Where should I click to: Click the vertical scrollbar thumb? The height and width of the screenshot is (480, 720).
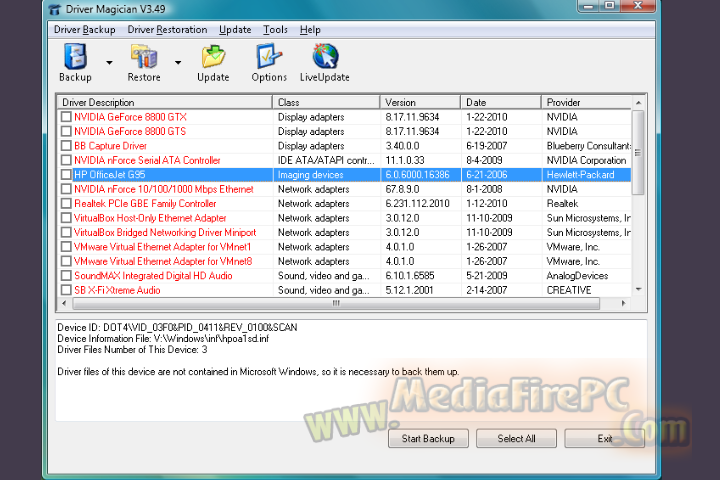pyautogui.click(x=638, y=152)
